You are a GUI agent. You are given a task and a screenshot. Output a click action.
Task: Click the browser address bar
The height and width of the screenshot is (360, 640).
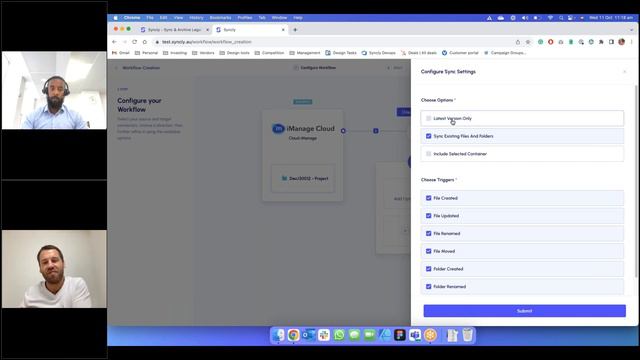tap(335, 42)
